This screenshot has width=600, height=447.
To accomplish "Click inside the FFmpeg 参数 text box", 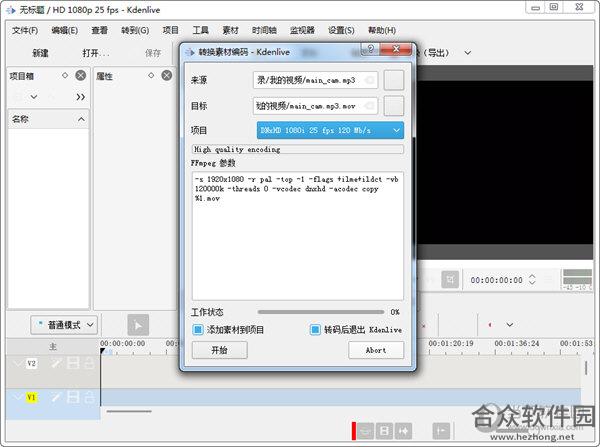I will pyautogui.click(x=297, y=236).
